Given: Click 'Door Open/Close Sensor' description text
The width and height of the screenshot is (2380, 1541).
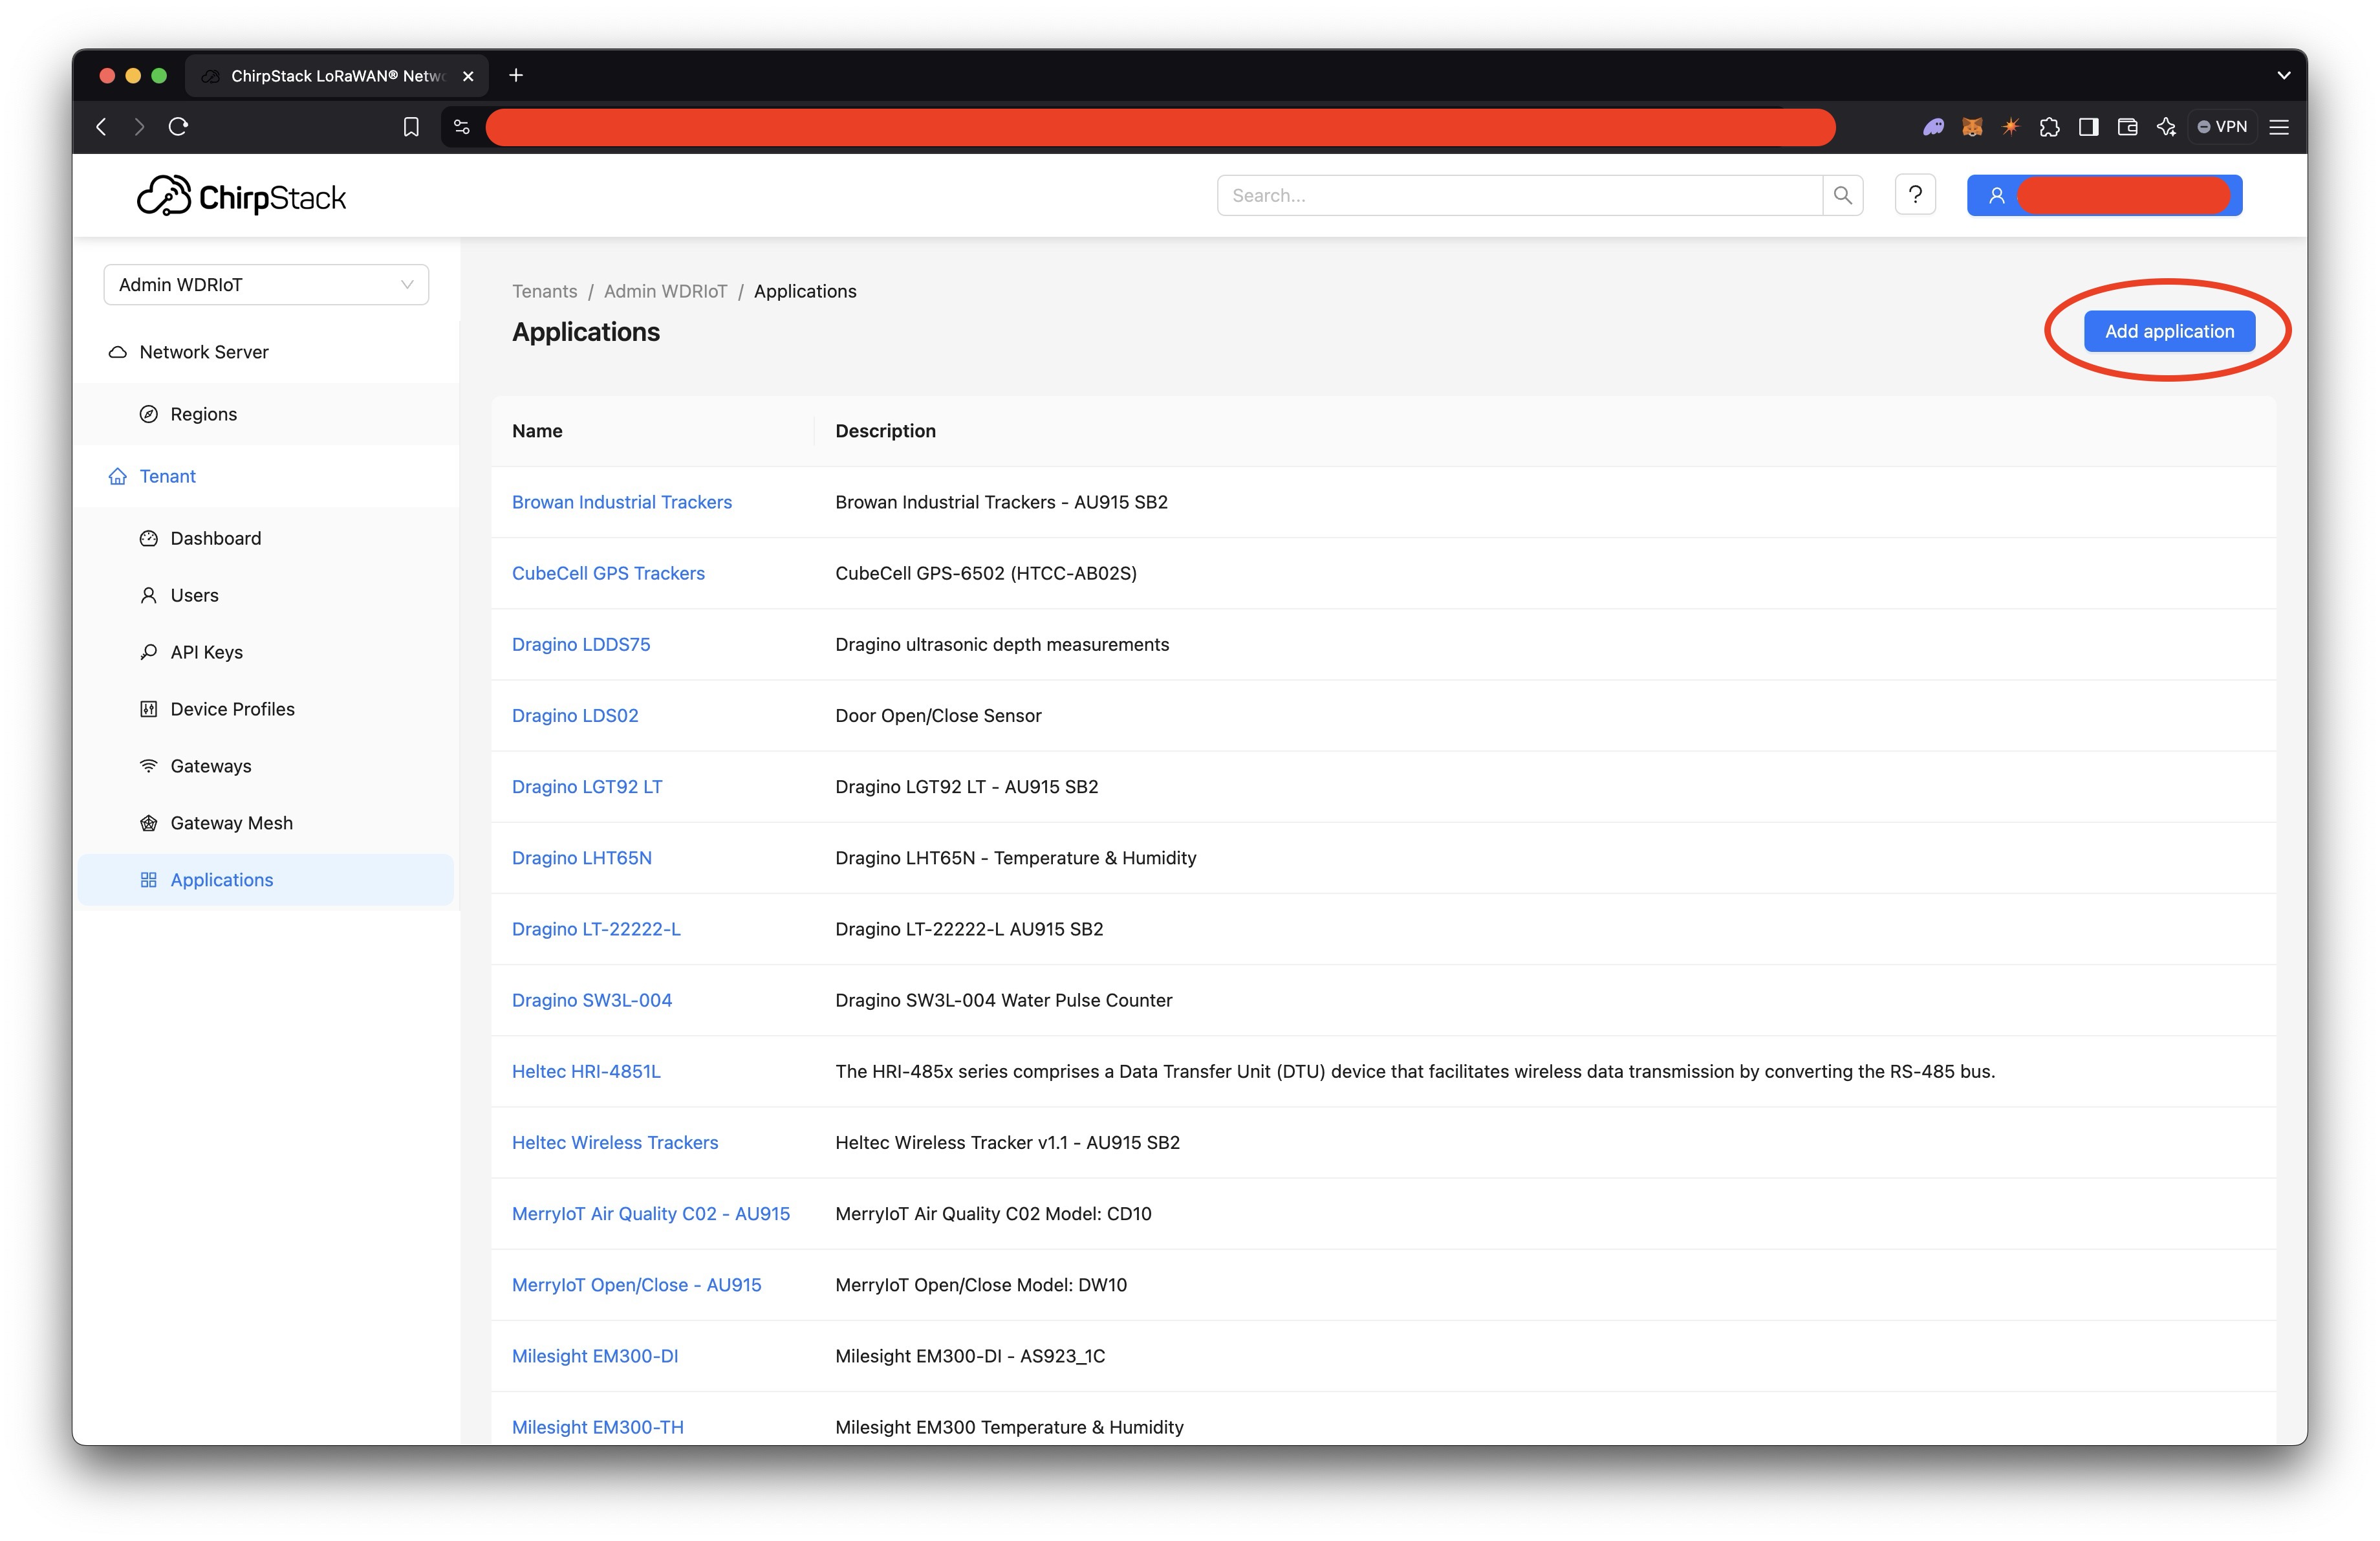Looking at the screenshot, I should 938,715.
